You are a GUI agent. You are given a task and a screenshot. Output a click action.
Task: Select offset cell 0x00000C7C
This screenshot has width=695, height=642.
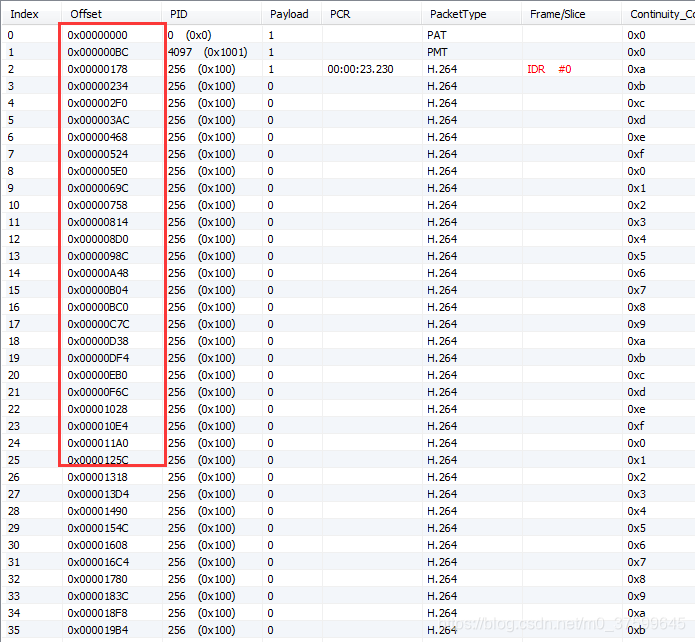(98, 324)
